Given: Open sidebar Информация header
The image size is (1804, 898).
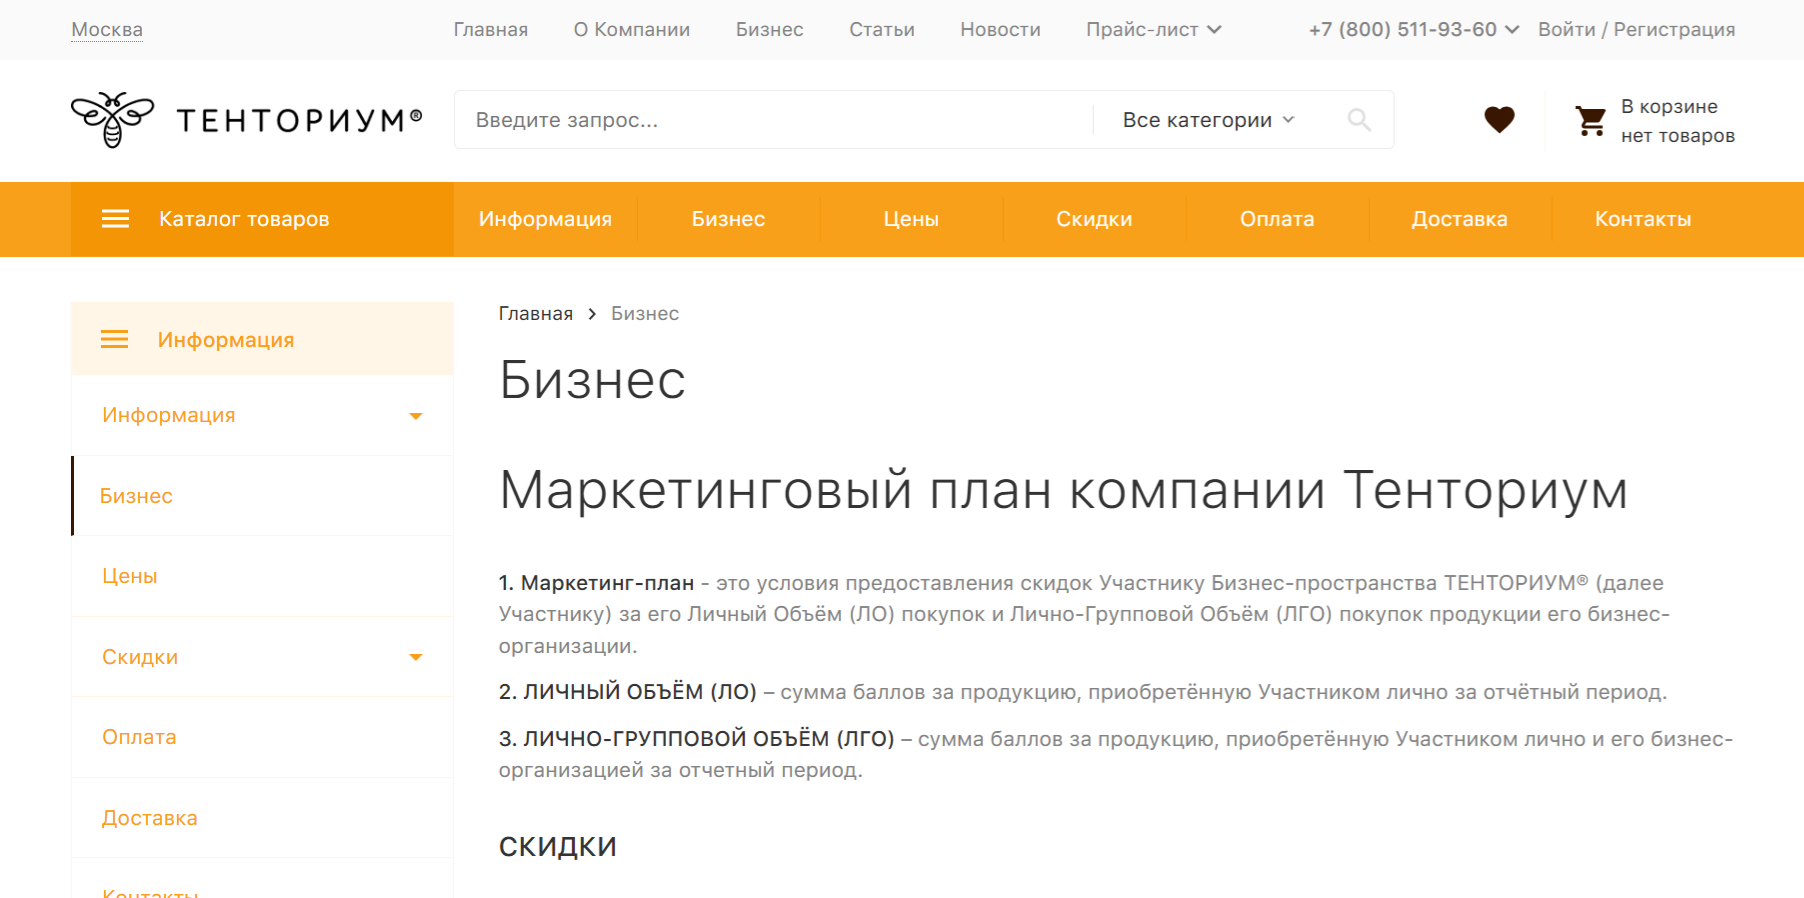Looking at the screenshot, I should point(262,339).
